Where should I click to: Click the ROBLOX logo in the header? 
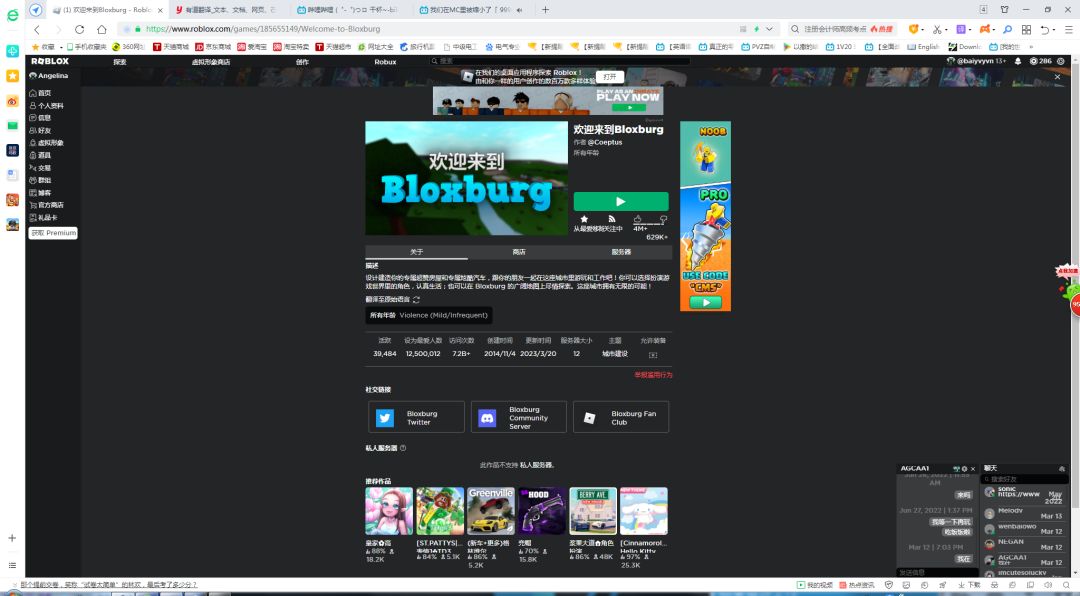(50, 61)
